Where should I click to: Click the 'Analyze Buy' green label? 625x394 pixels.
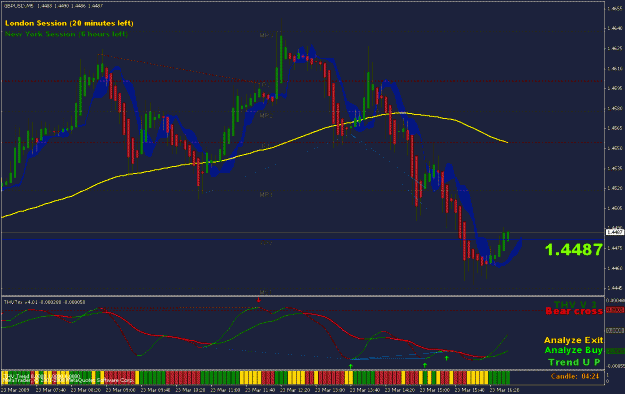[x=574, y=350]
